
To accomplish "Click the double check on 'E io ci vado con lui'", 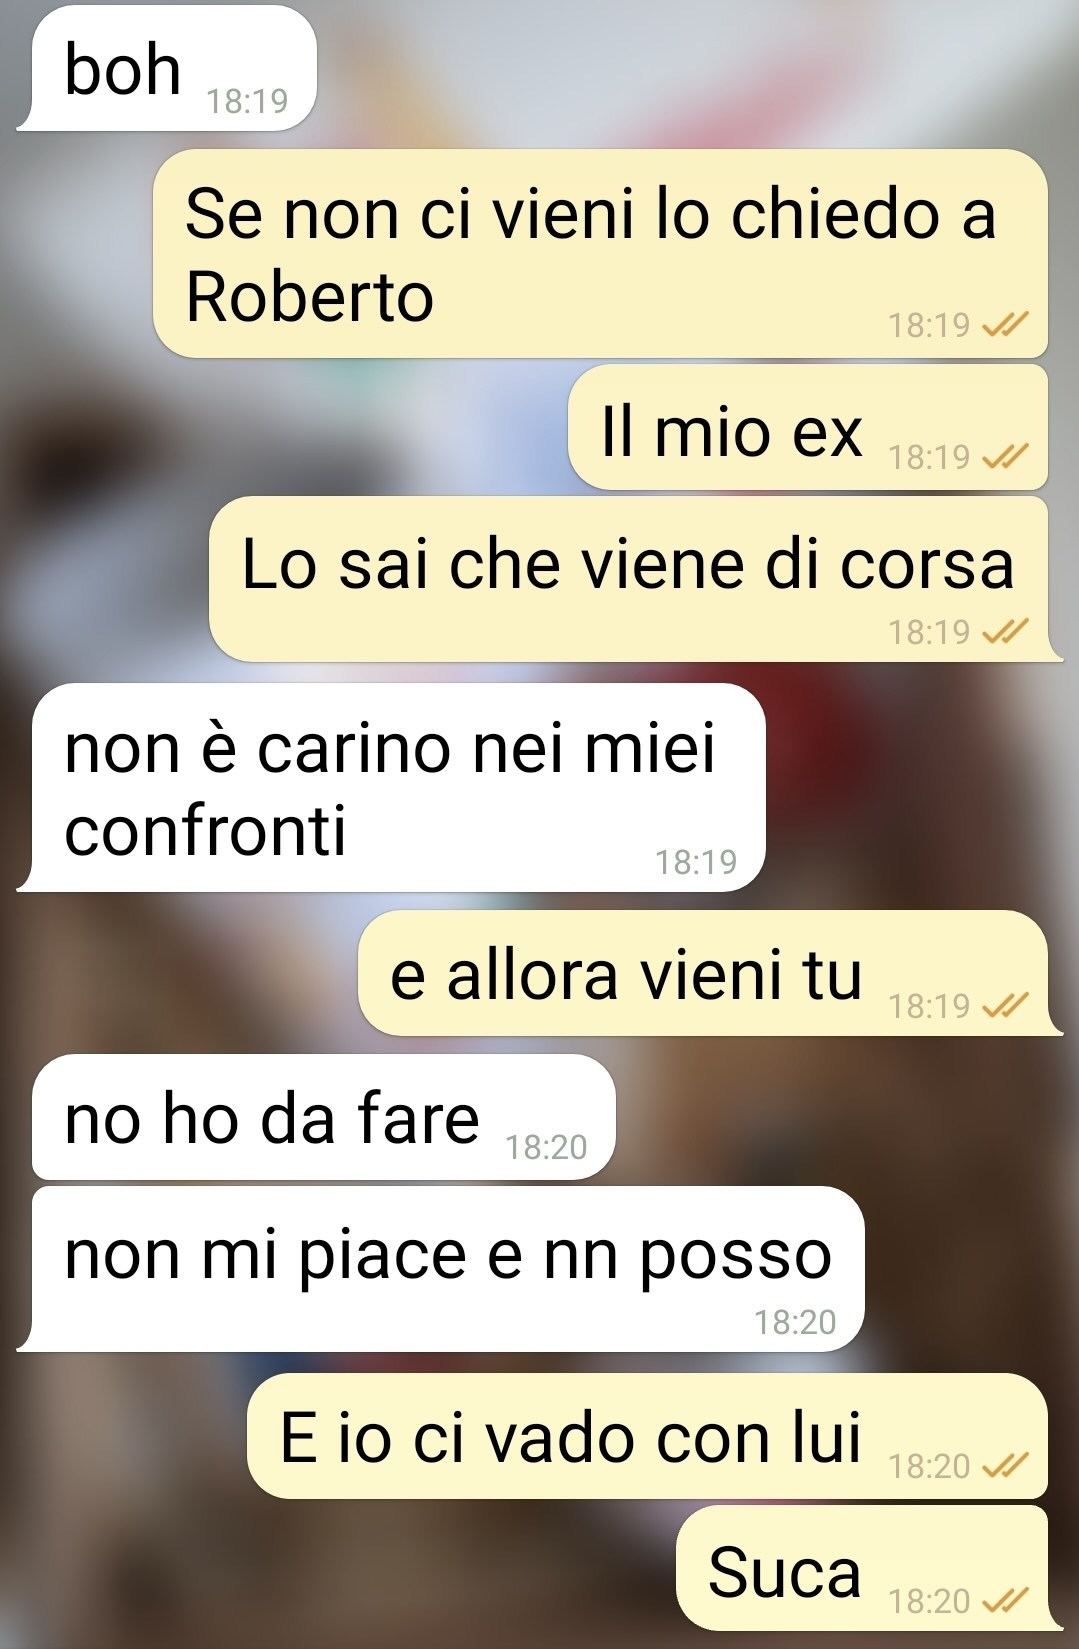I will pyautogui.click(x=1005, y=1466).
